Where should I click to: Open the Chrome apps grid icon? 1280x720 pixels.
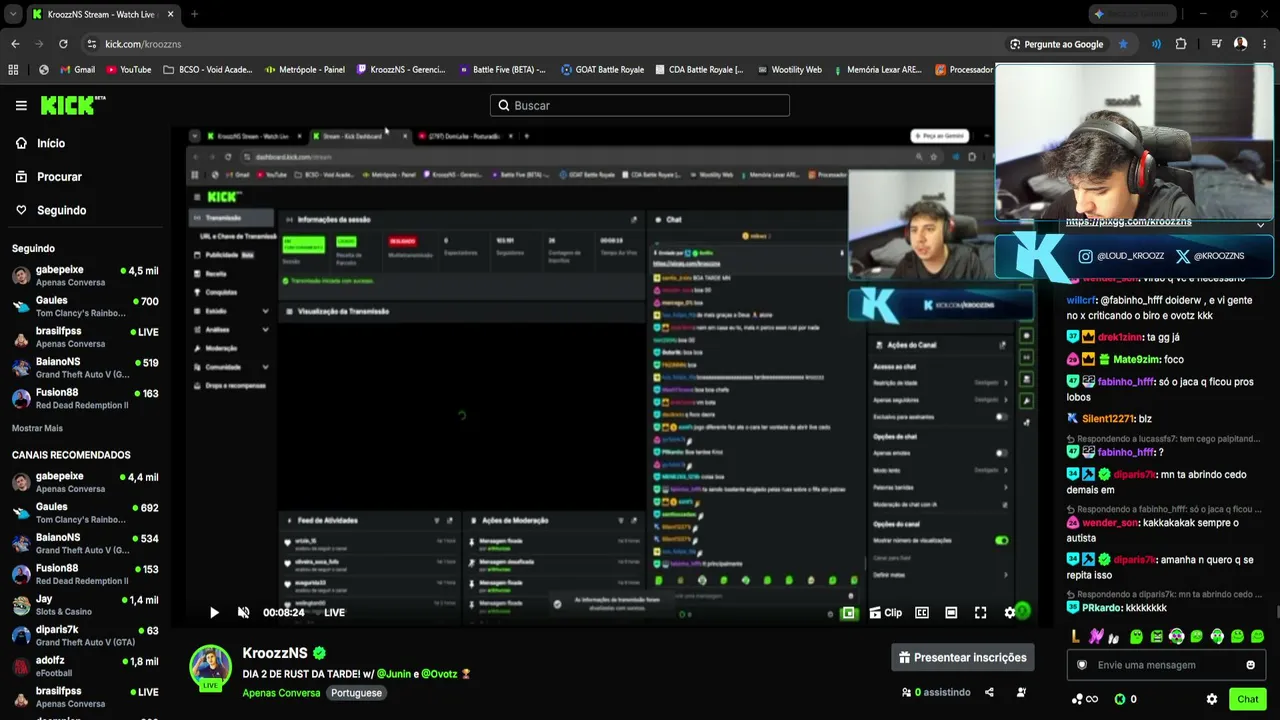[x=13, y=70]
